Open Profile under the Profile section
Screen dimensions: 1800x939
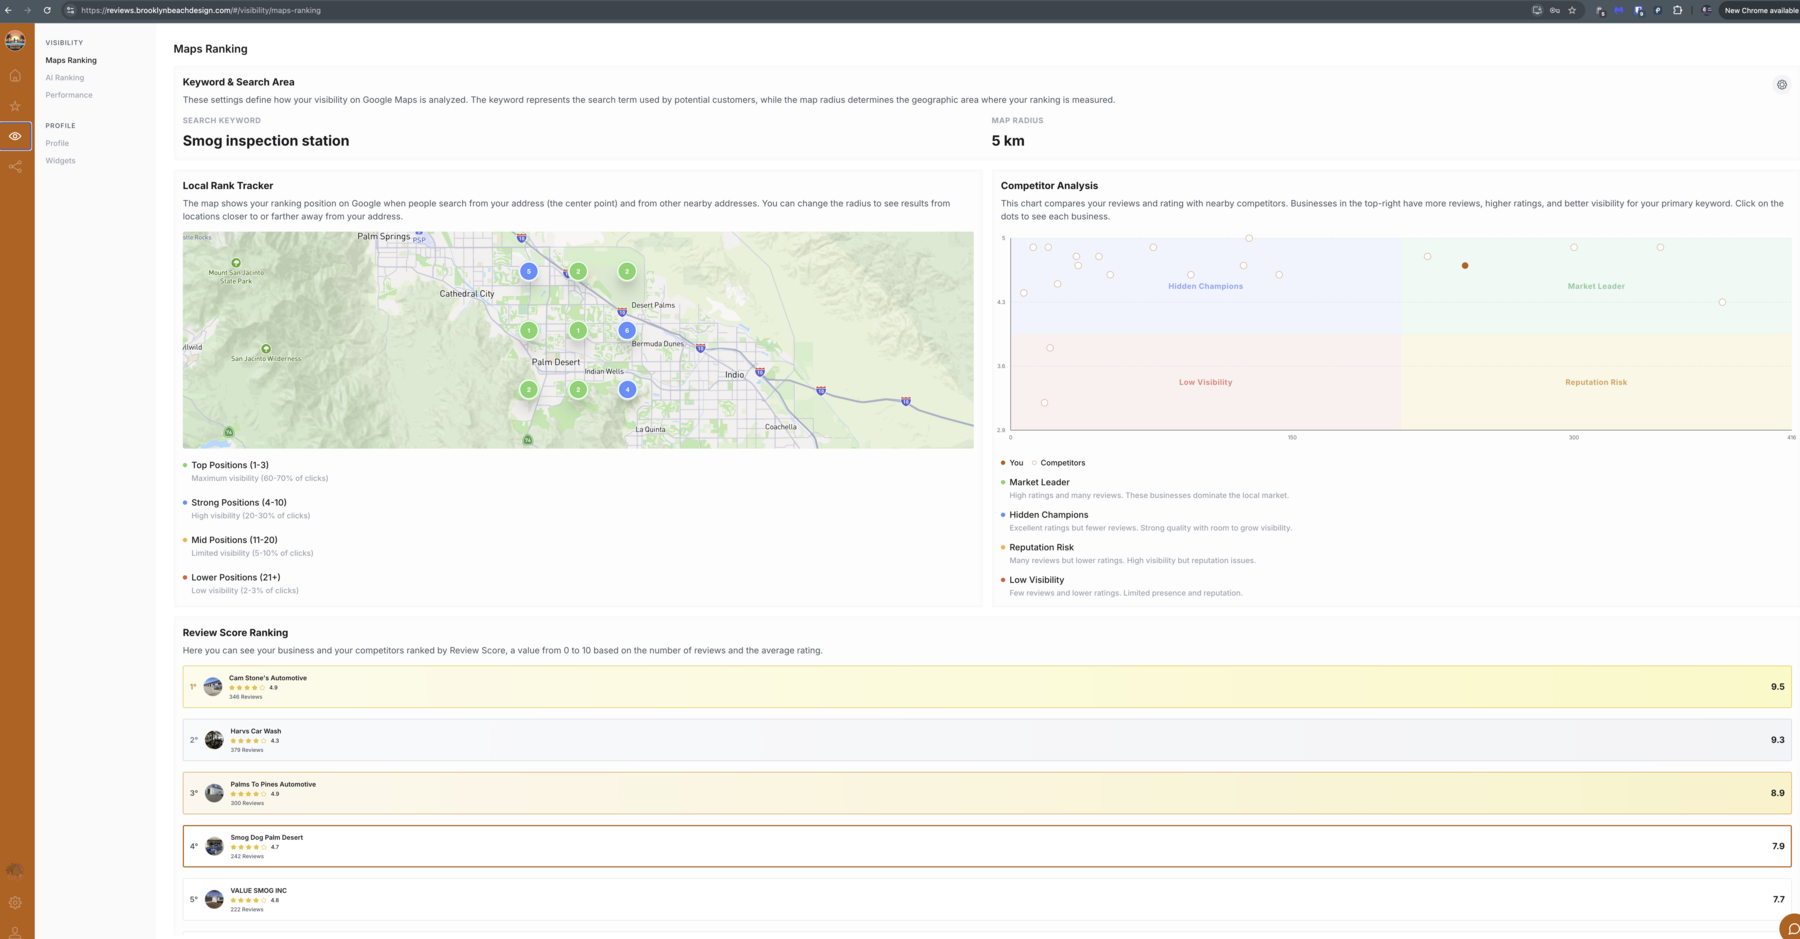57,143
